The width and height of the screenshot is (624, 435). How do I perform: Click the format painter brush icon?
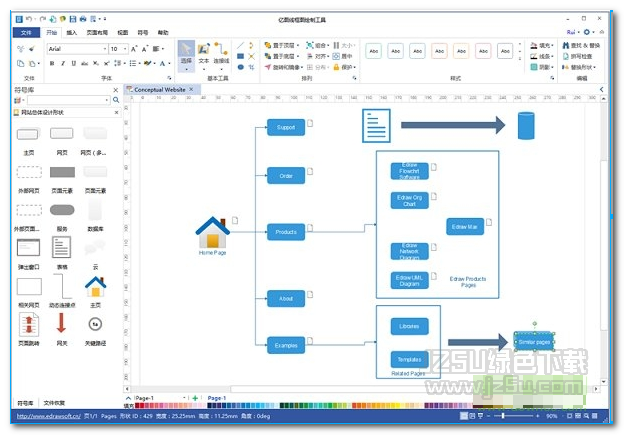pyautogui.click(x=32, y=49)
